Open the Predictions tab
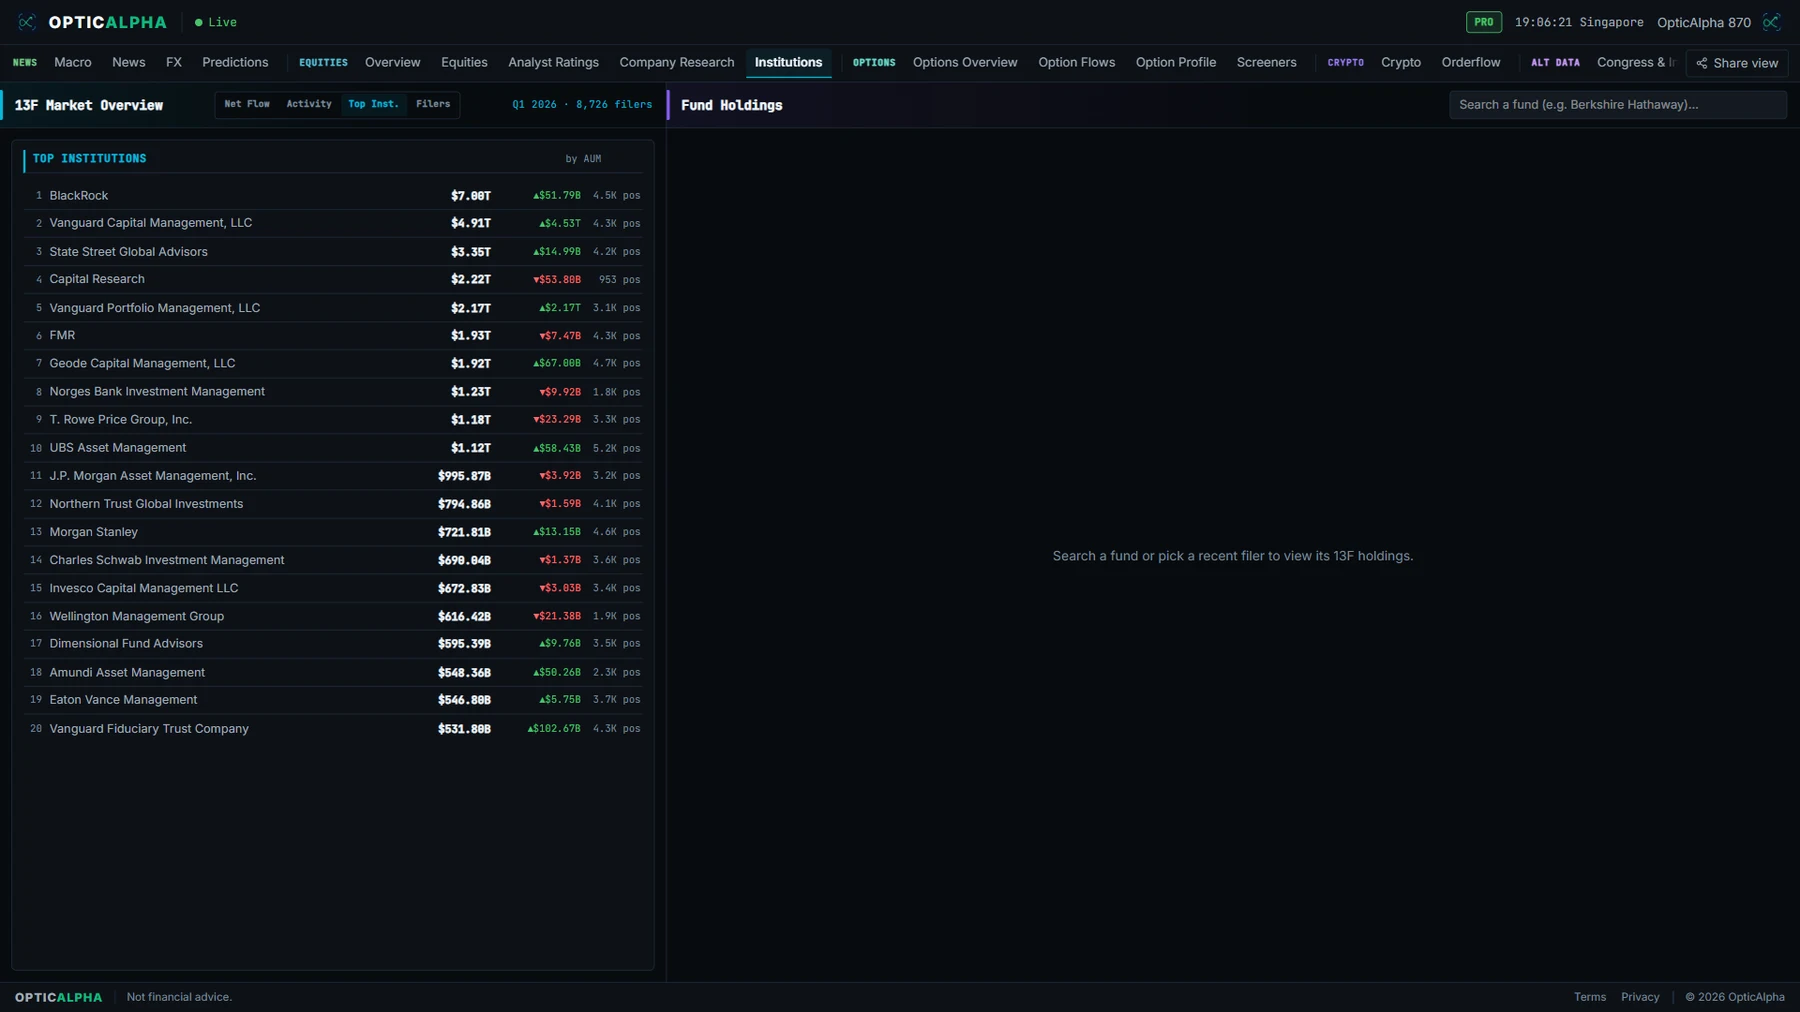 (x=235, y=62)
